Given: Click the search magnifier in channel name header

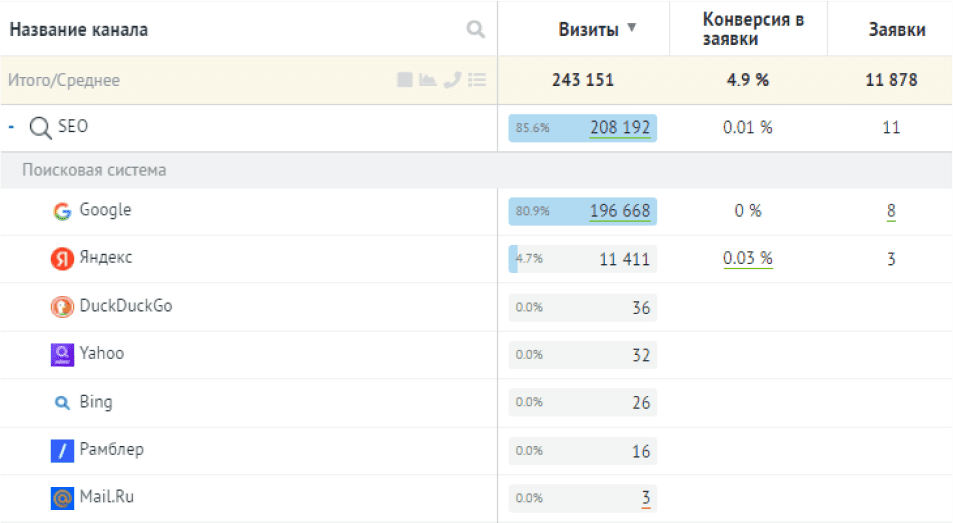Looking at the screenshot, I should [x=476, y=30].
